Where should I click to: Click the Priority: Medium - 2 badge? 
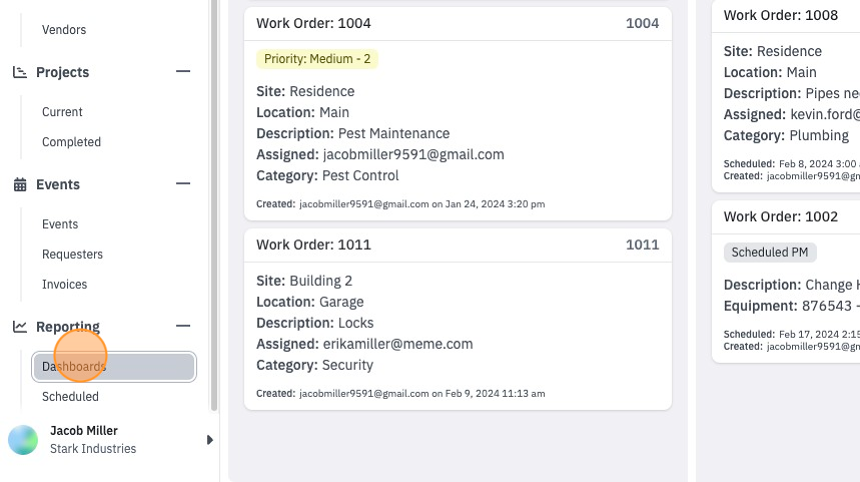317,59
